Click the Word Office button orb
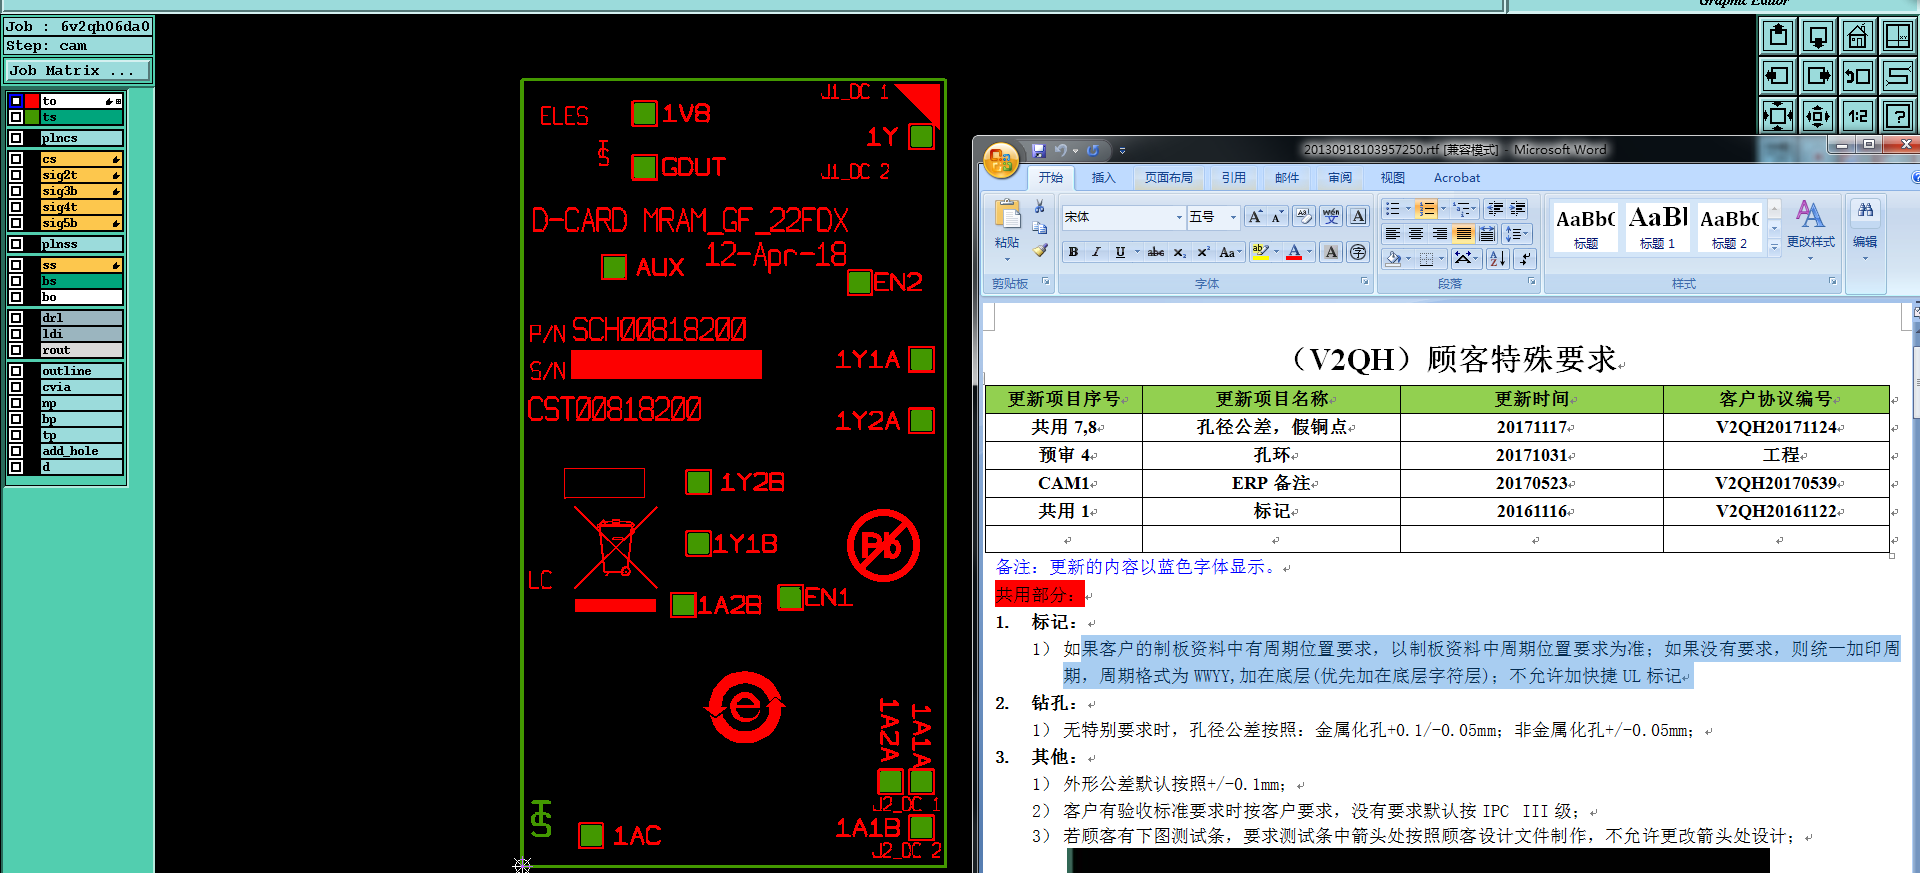 coord(1001,159)
